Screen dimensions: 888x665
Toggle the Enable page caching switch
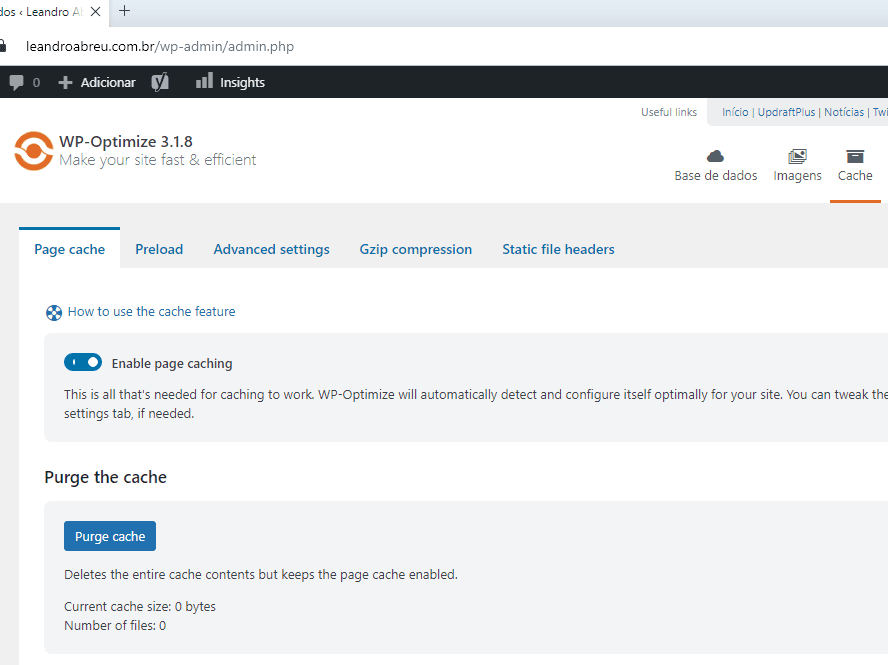pos(83,362)
